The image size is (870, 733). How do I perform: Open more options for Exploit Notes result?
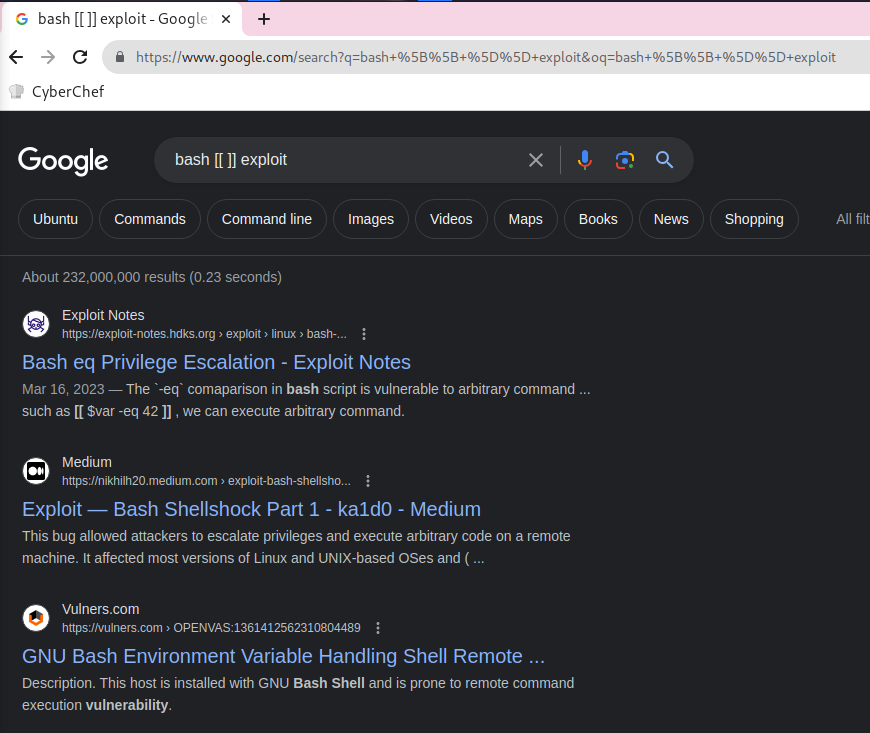click(x=364, y=334)
